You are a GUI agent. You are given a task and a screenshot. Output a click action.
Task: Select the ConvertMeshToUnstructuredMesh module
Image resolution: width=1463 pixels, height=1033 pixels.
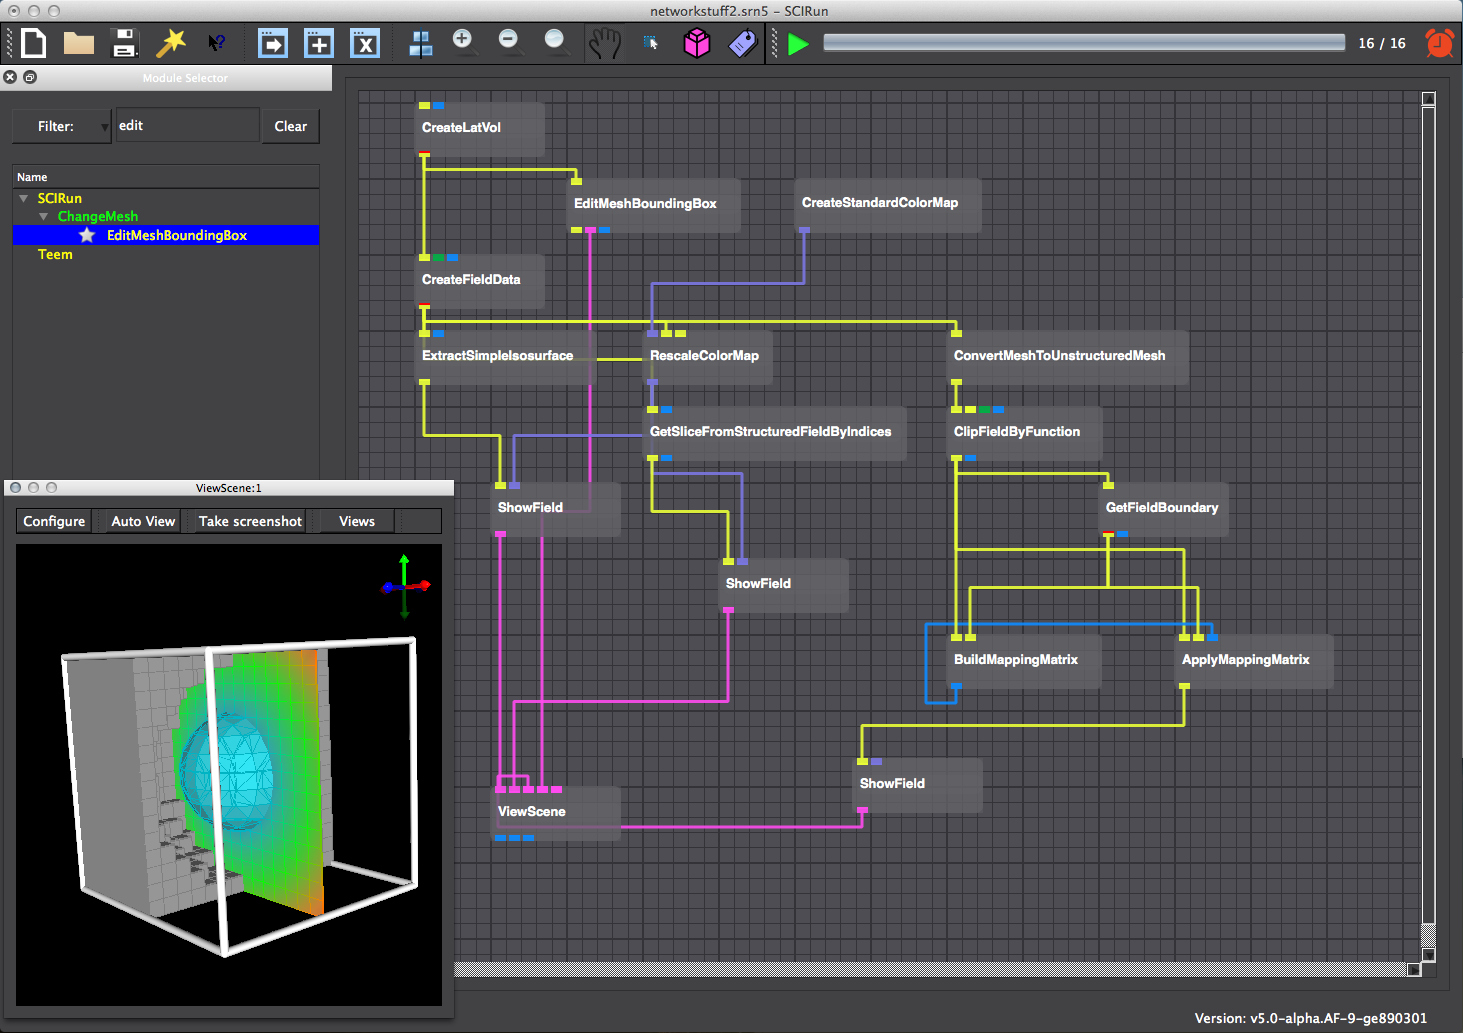(x=1068, y=356)
